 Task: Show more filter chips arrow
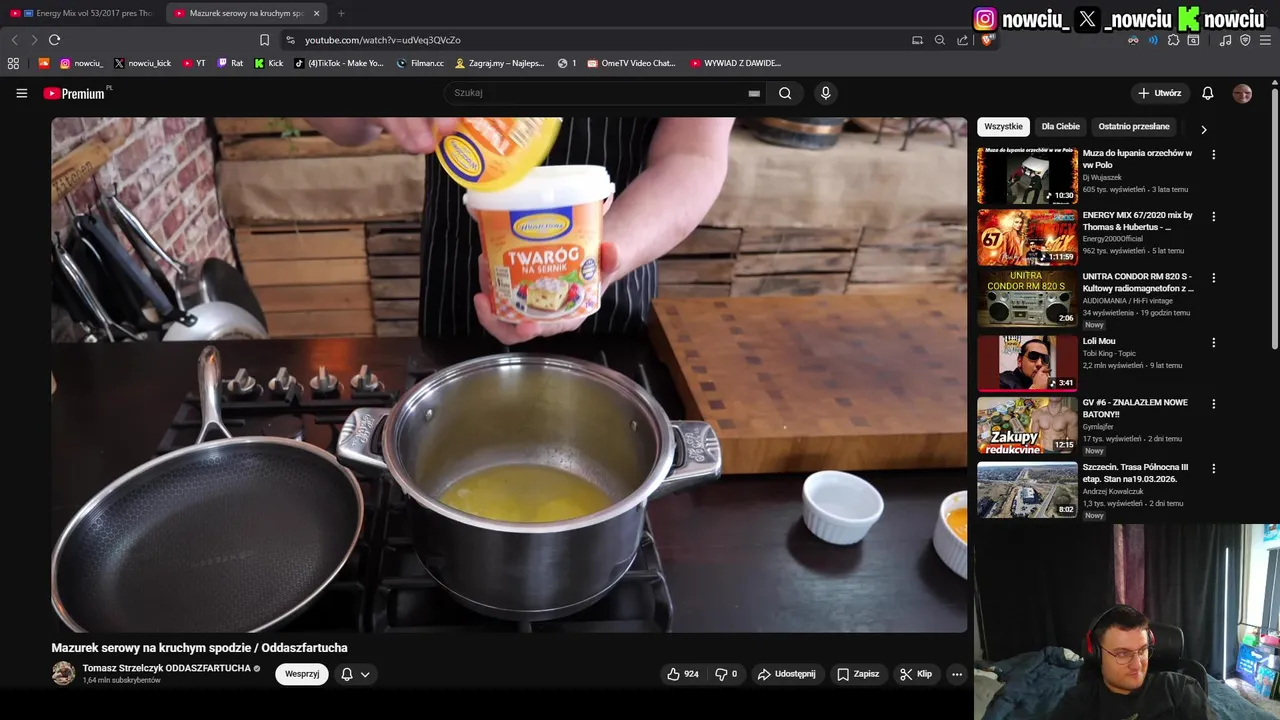click(1203, 129)
